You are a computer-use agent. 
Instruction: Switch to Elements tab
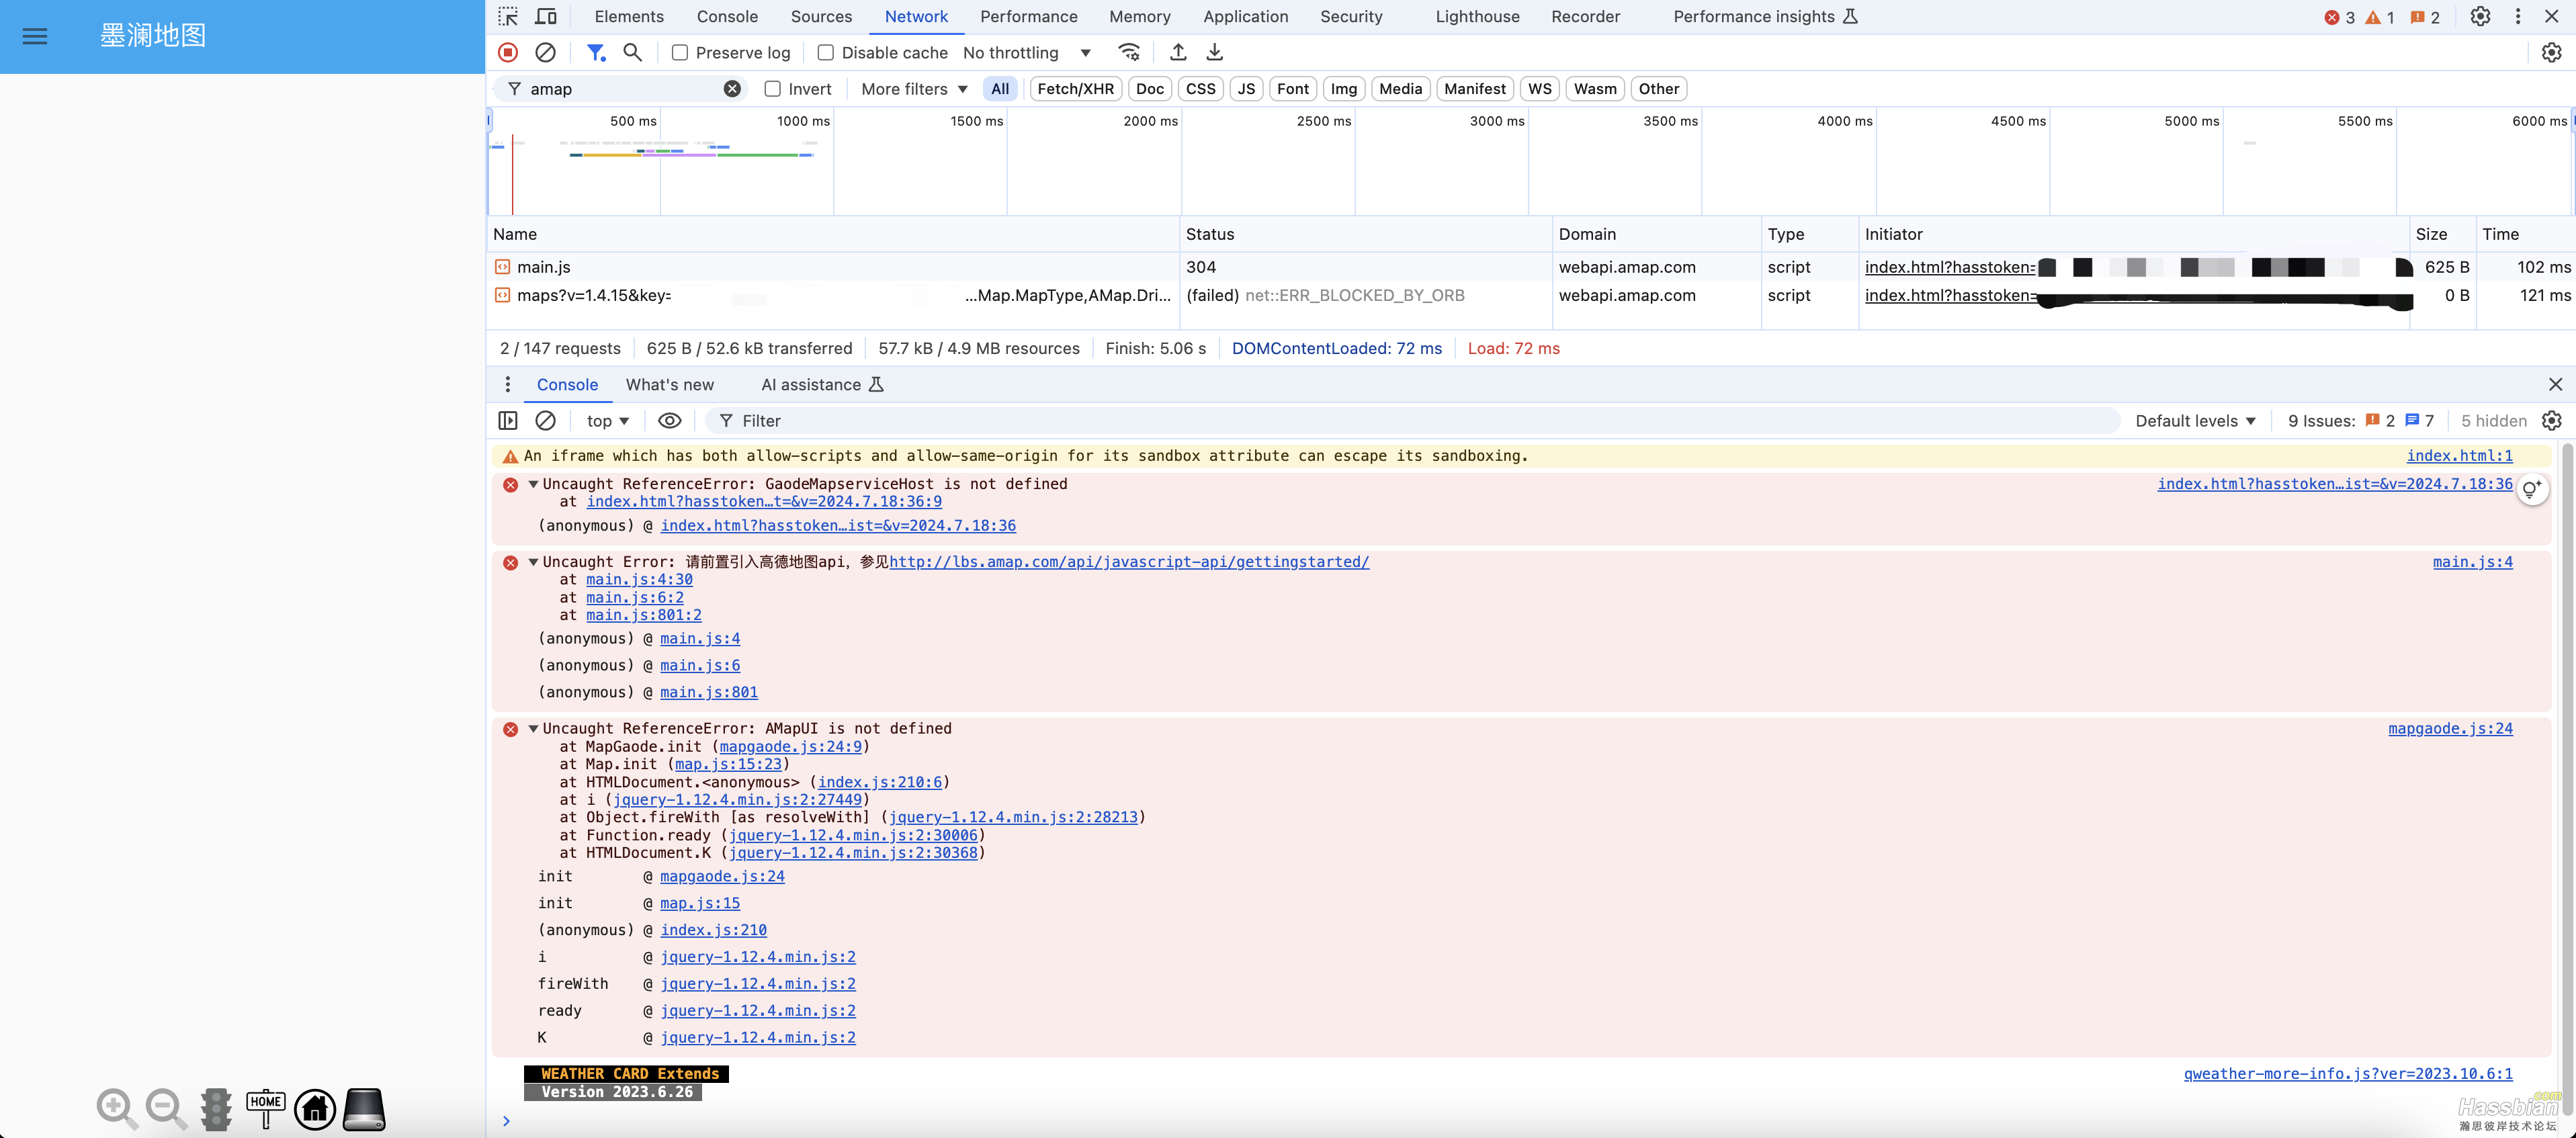pos(629,17)
